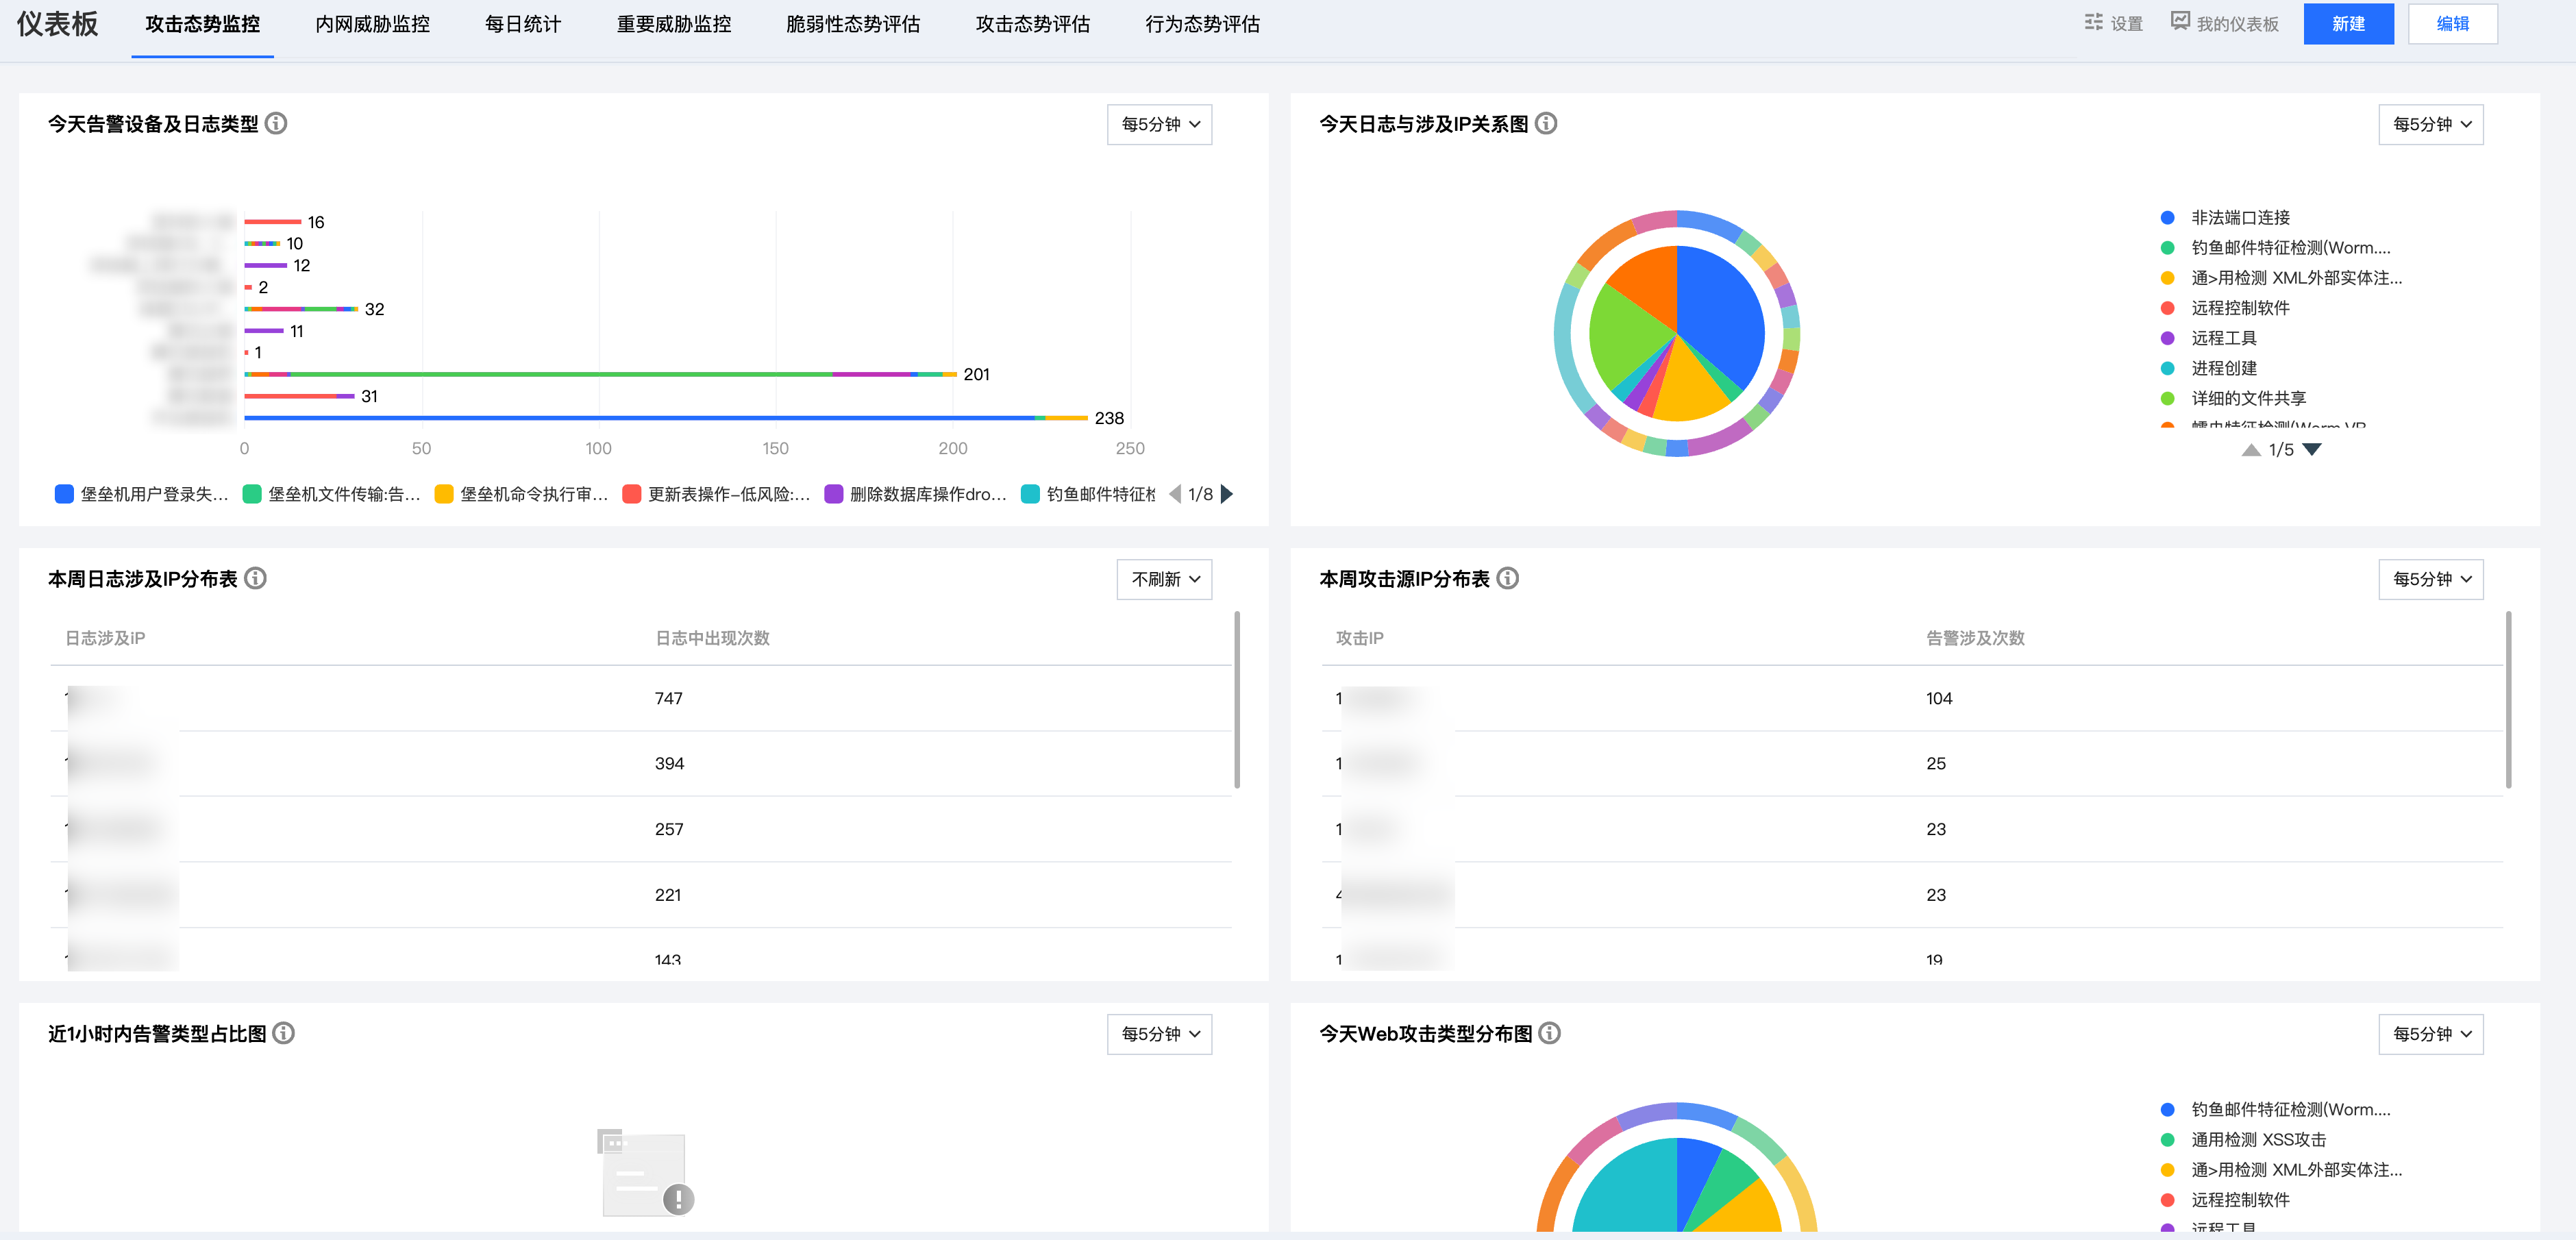Image resolution: width=2576 pixels, height=1240 pixels.
Task: Toggle 删除数据库操作dro legend series
Action: pos(916,494)
